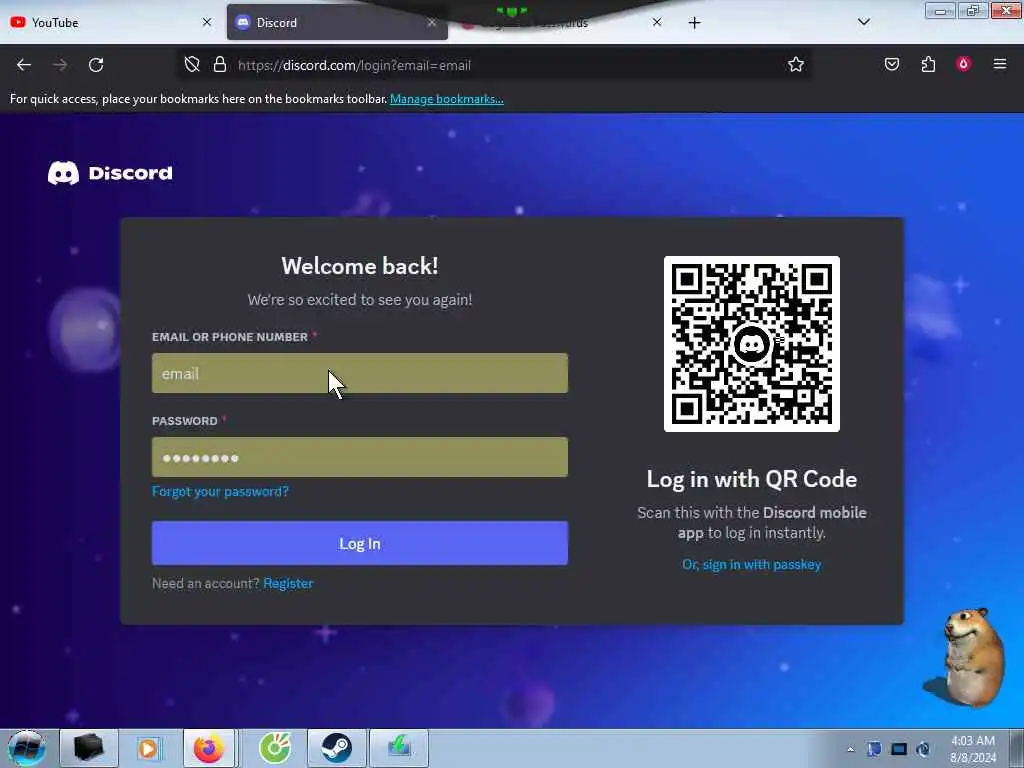Click the first system tray icon

click(x=874, y=749)
